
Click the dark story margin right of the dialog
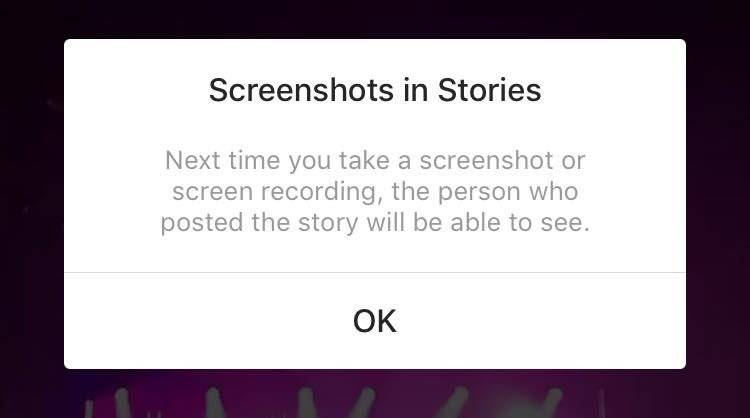tap(717, 204)
